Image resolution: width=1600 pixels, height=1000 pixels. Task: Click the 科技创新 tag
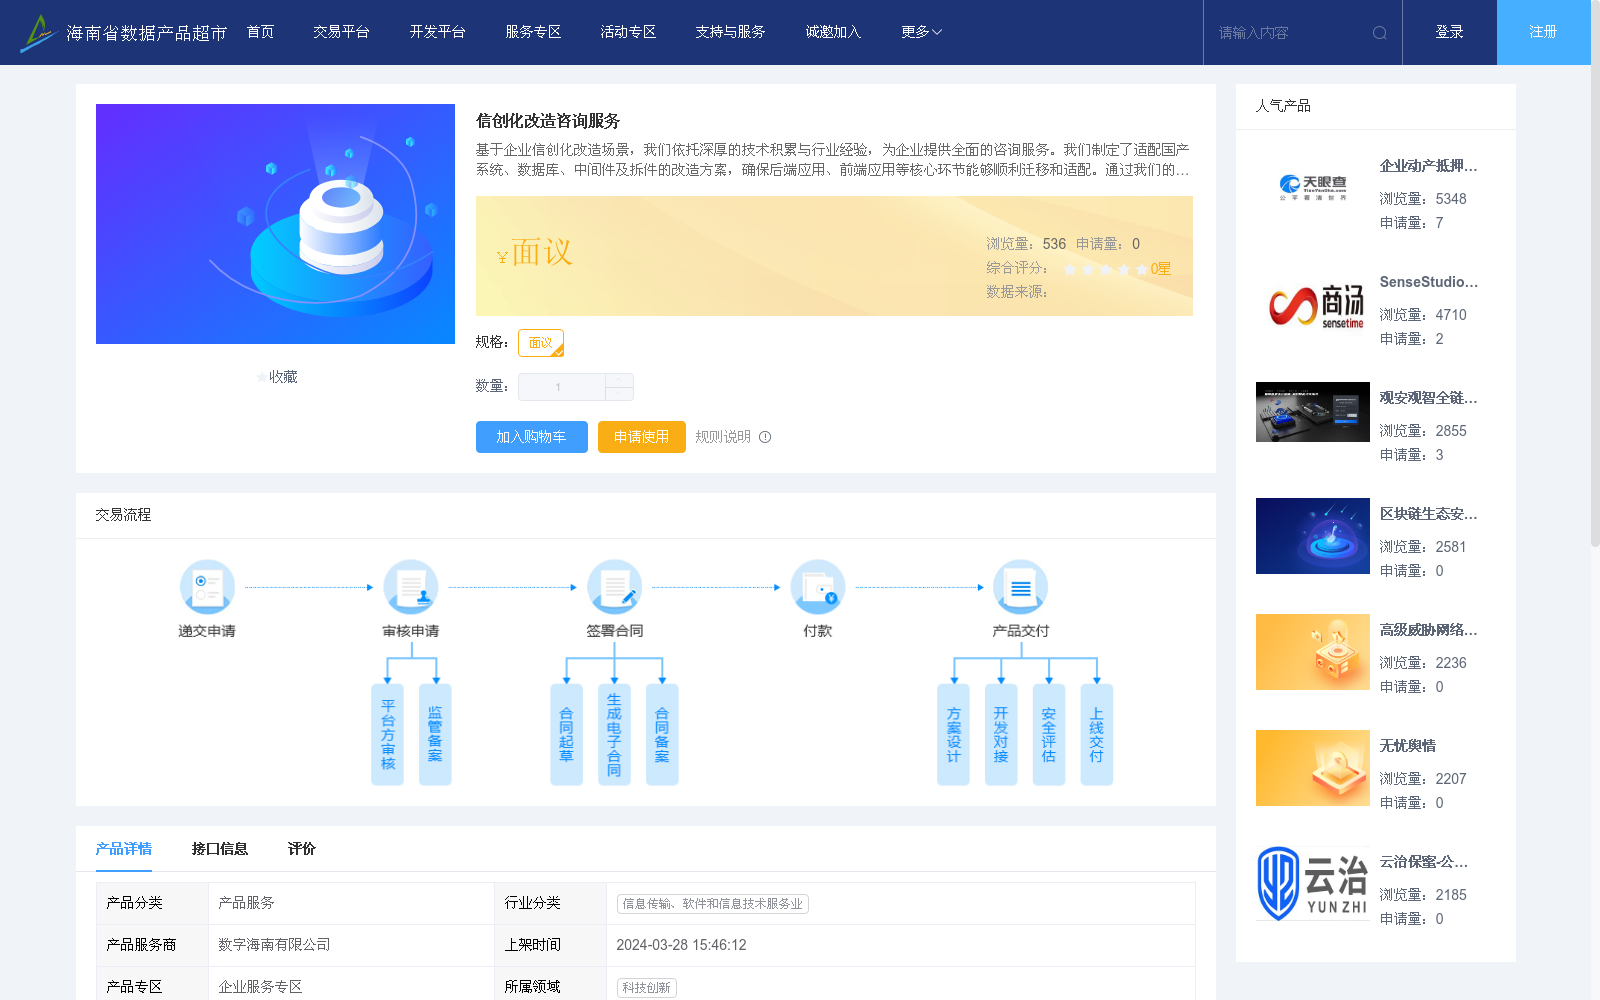[647, 988]
